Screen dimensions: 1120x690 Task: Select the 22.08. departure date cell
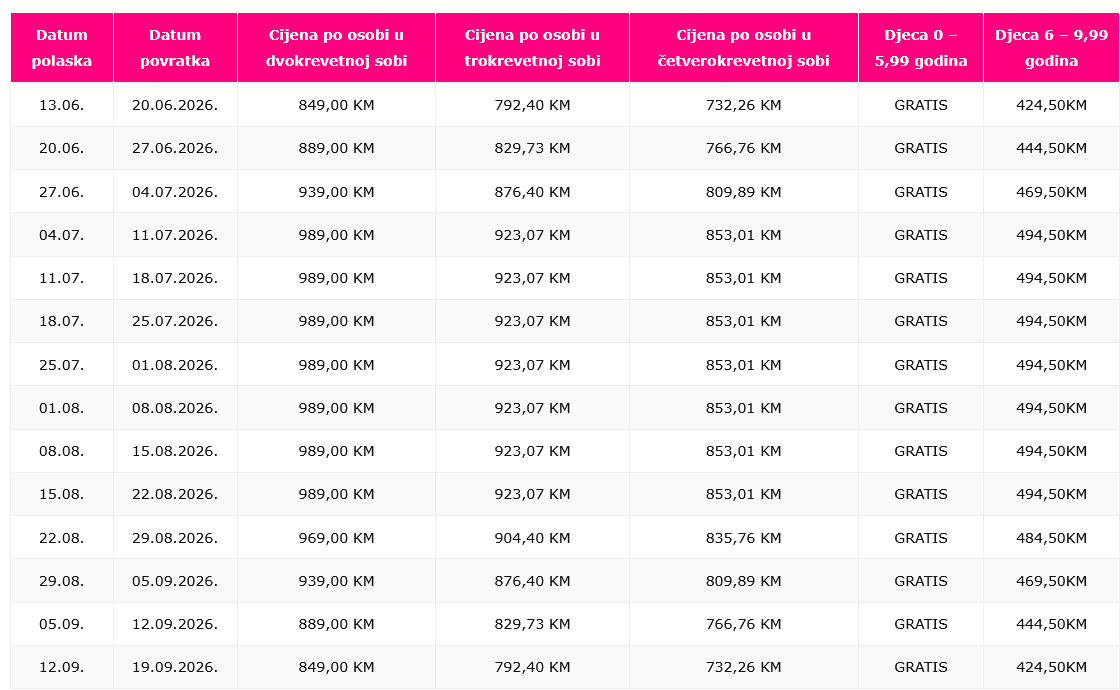coord(62,538)
